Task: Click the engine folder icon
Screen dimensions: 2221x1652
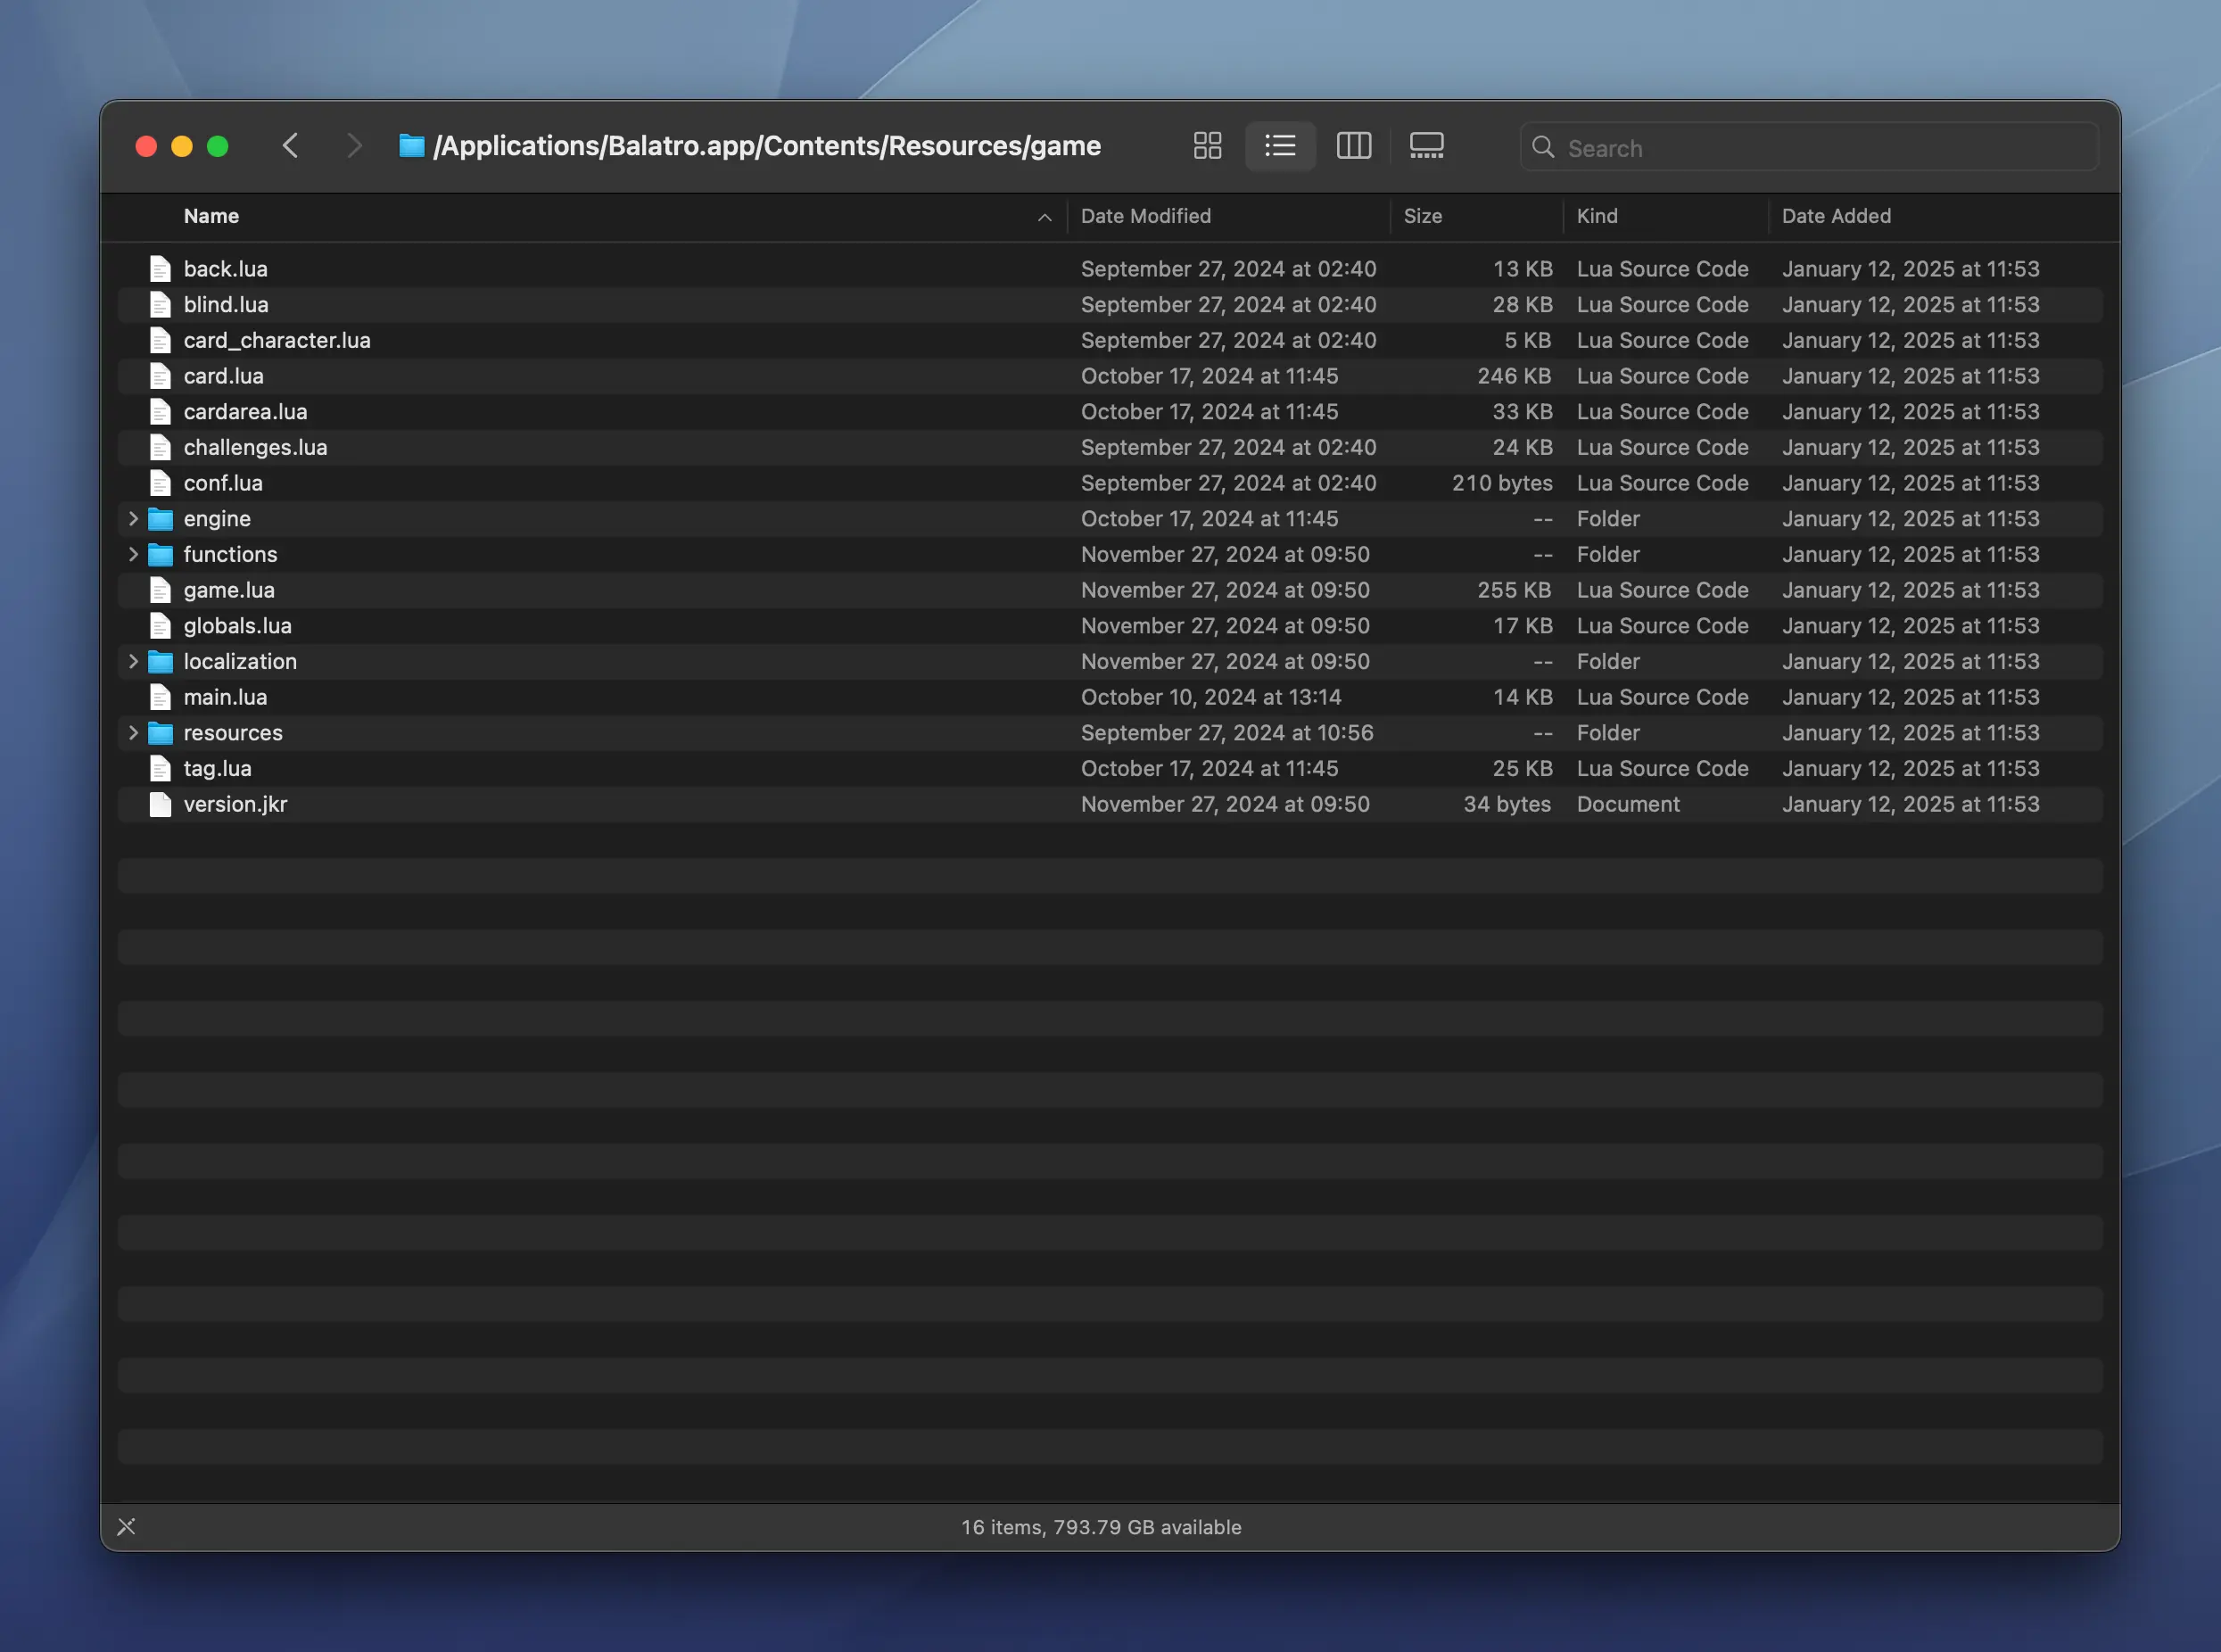Action: point(160,519)
